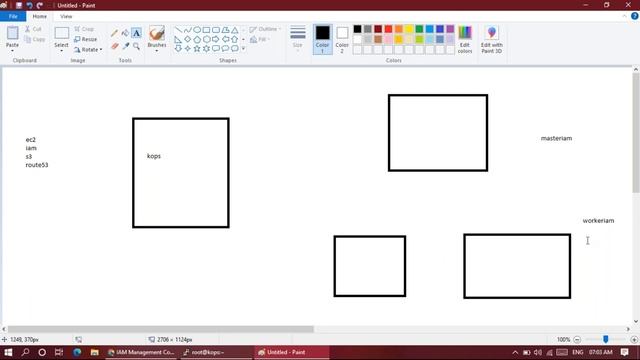Switch to the View tab
Image resolution: width=640 pixels, height=360 pixels.
pos(66,16)
